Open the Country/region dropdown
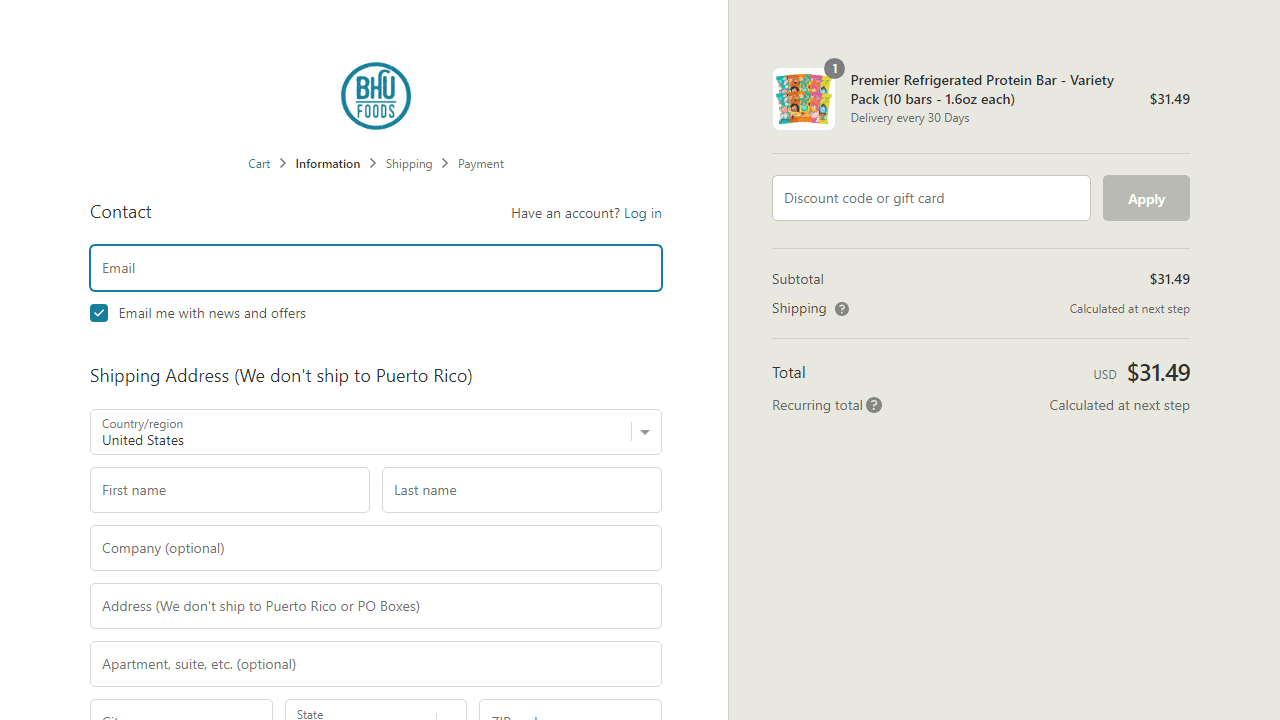Image resolution: width=1280 pixels, height=720 pixels. click(x=375, y=432)
